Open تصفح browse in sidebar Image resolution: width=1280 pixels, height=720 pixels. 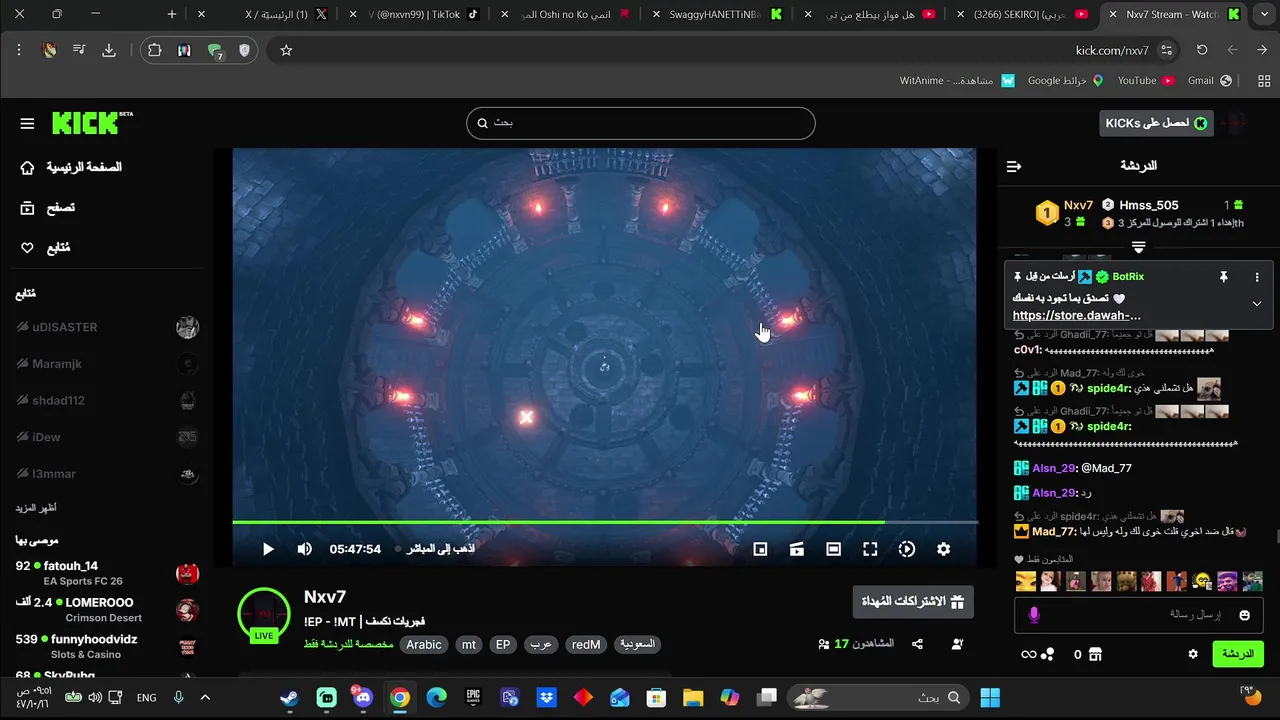[x=48, y=208]
